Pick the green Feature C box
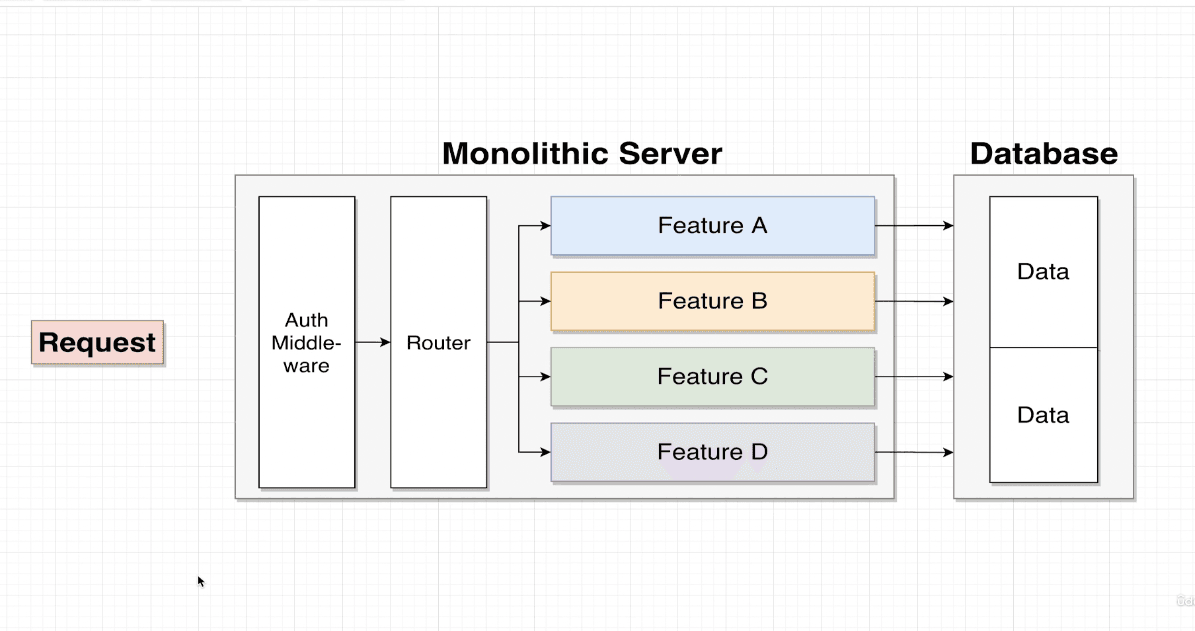1195x631 pixels. tap(712, 377)
